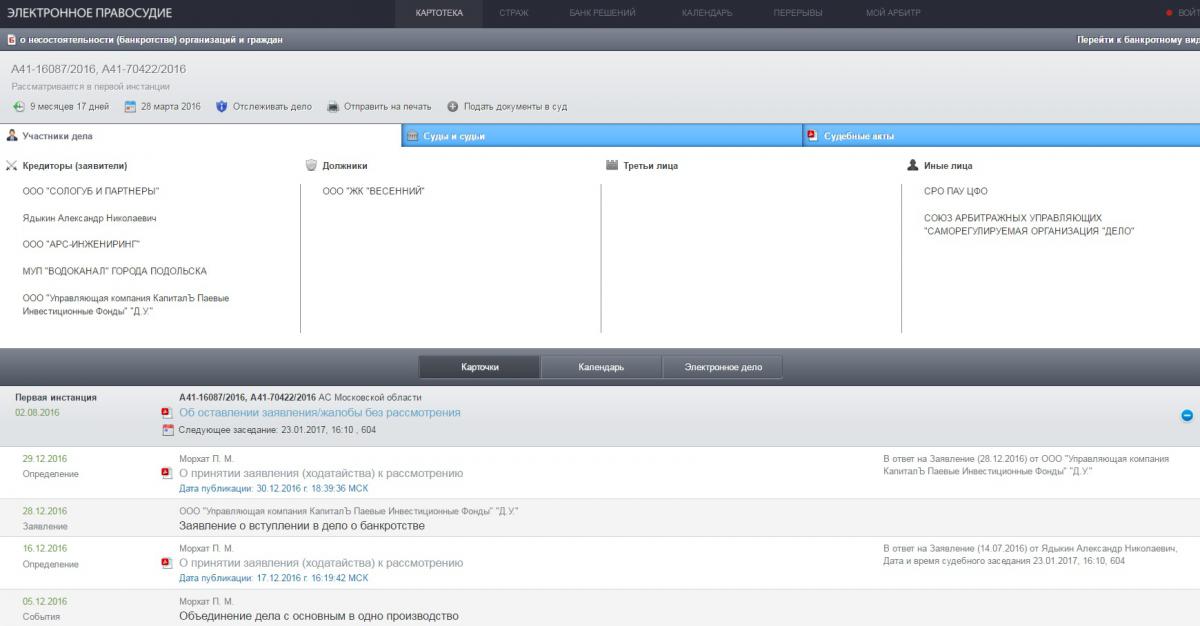
Task: Click calendar icon beside 28 марта 2016
Action: pos(130,107)
